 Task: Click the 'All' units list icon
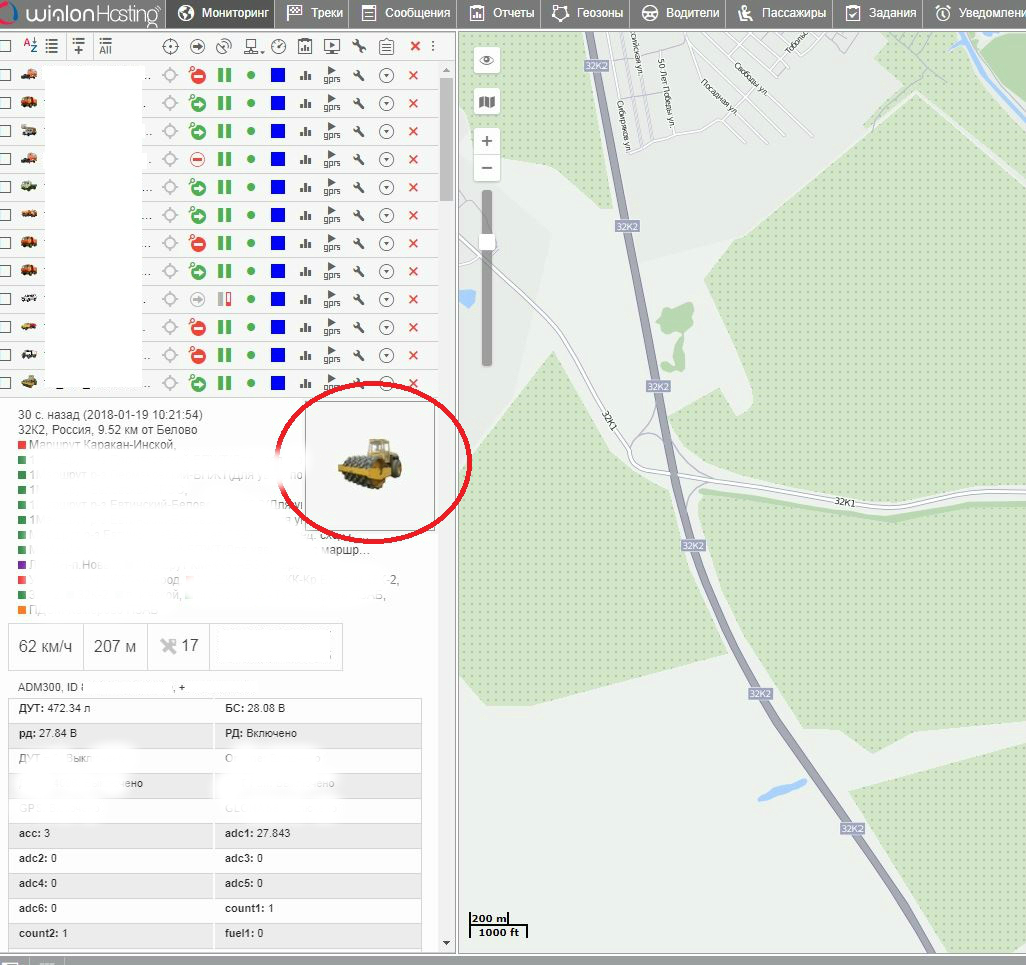pos(105,46)
